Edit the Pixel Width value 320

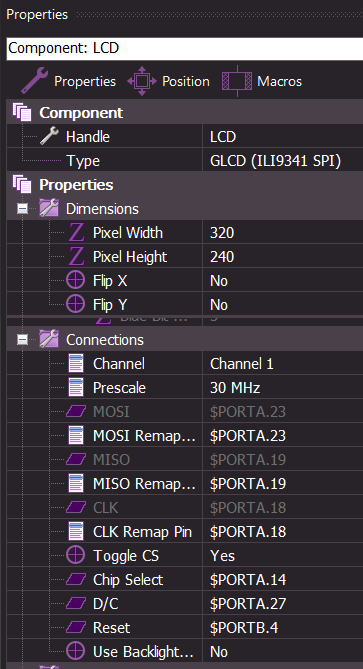point(283,233)
